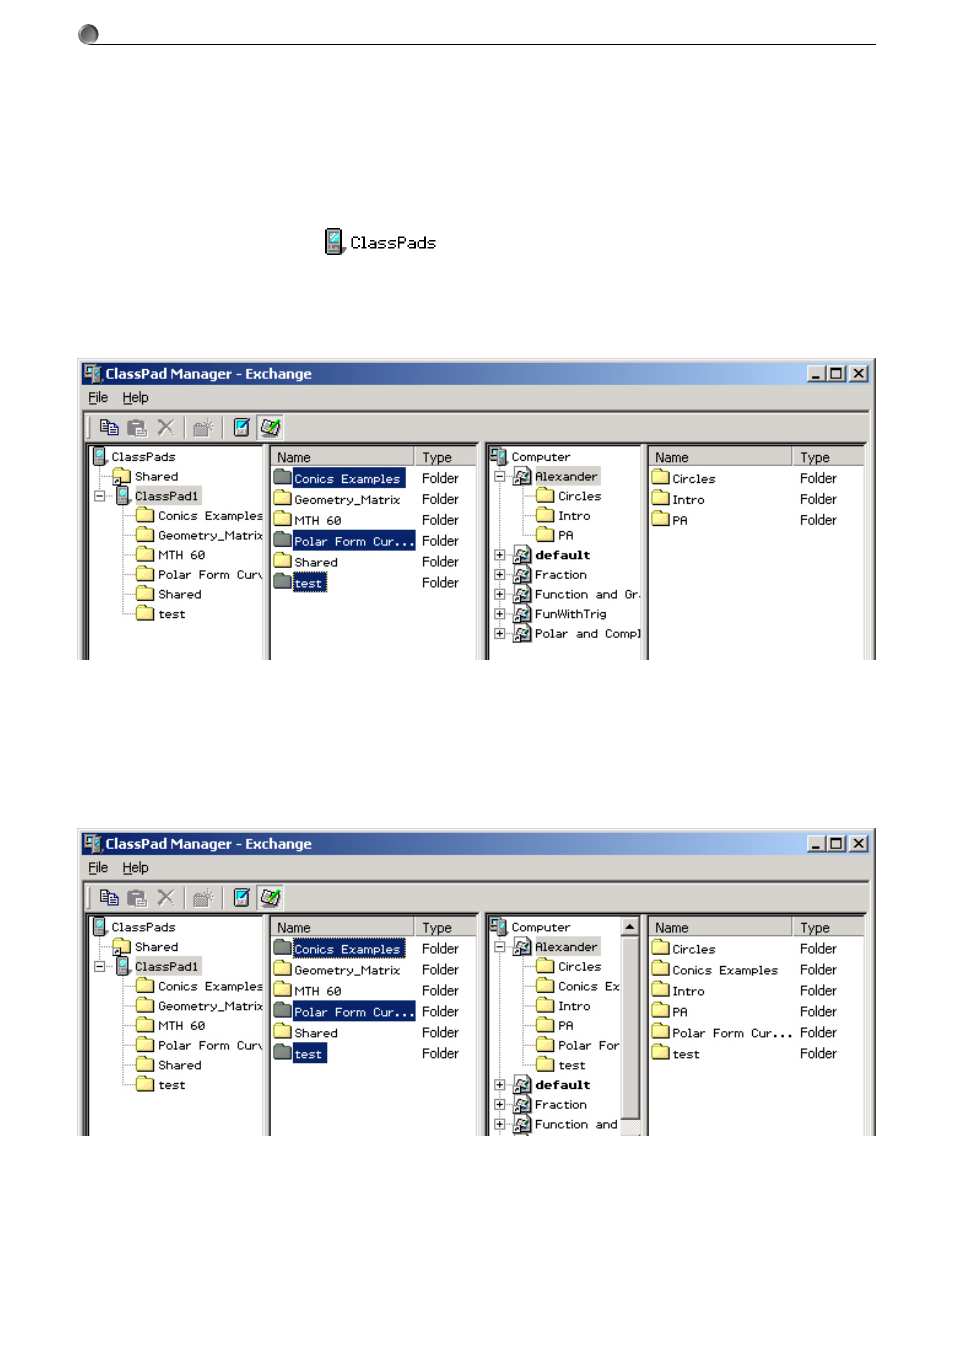Click Delete X icon in lower window toolbar
The height and width of the screenshot is (1351, 954).
[166, 898]
